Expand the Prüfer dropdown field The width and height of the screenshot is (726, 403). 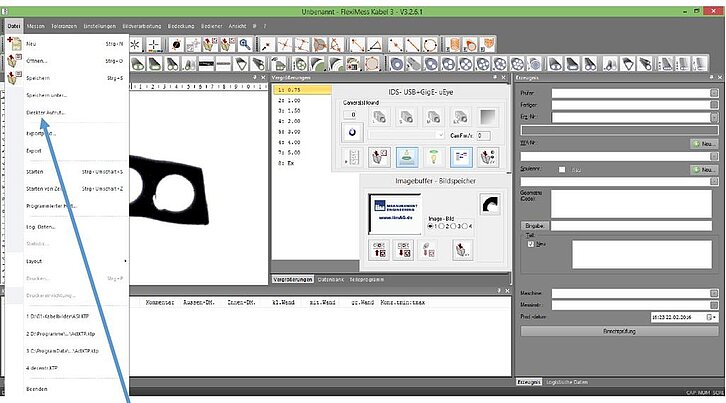pyautogui.click(x=714, y=93)
